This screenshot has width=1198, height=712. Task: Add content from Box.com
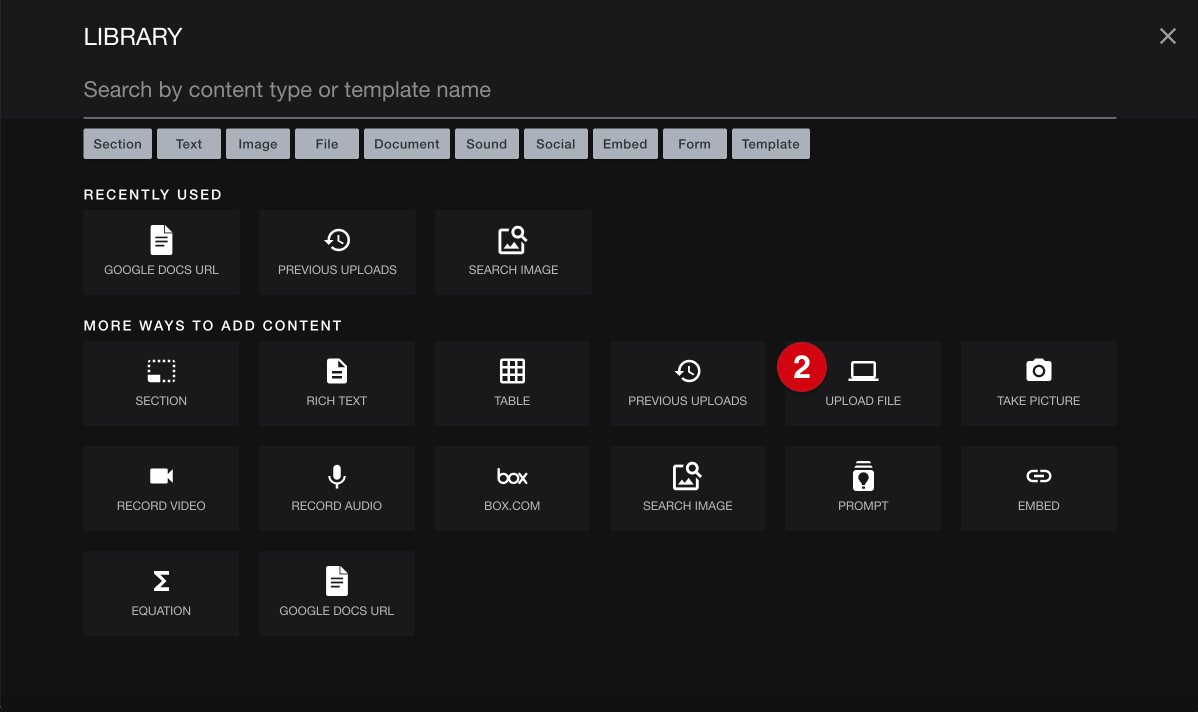[x=512, y=489]
